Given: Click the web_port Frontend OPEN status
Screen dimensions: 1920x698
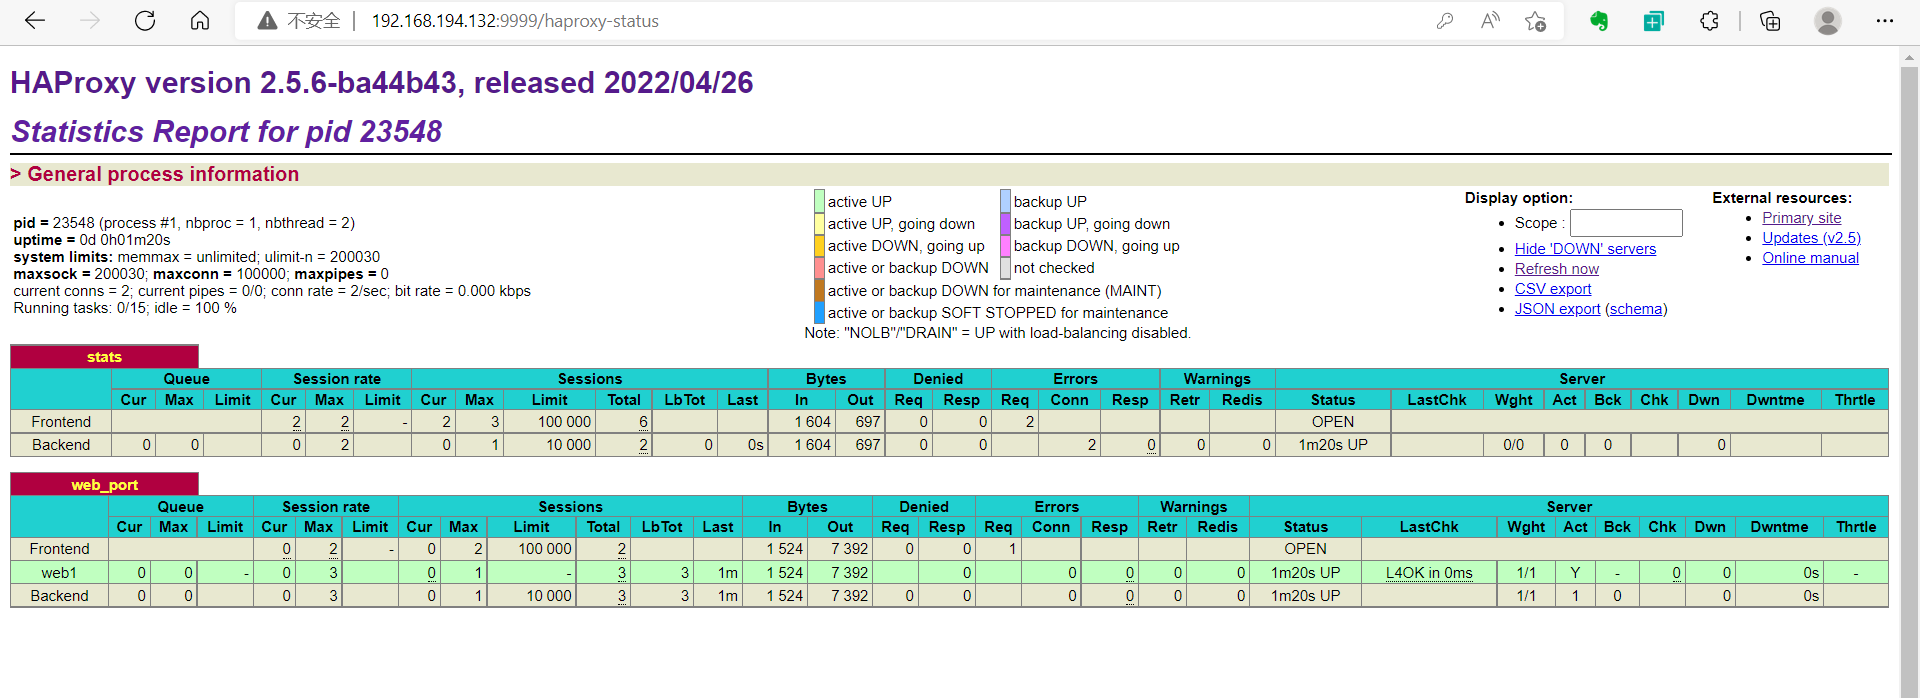Looking at the screenshot, I should tap(1305, 549).
